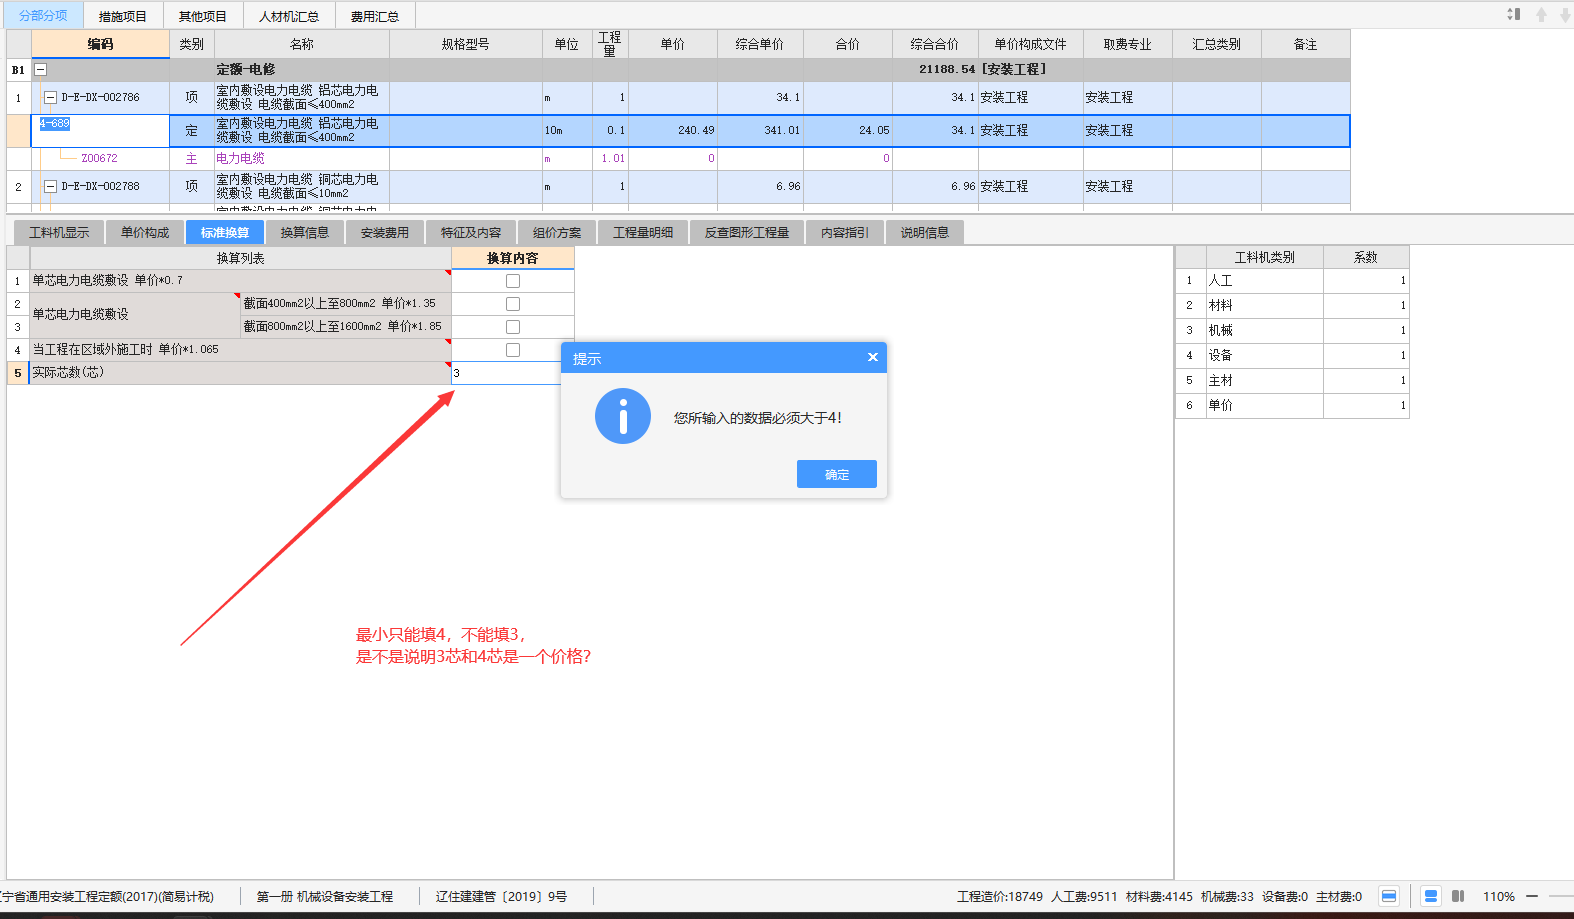Click the 换算内容 column header
Screen dimensions: 1574x919
(x=513, y=258)
